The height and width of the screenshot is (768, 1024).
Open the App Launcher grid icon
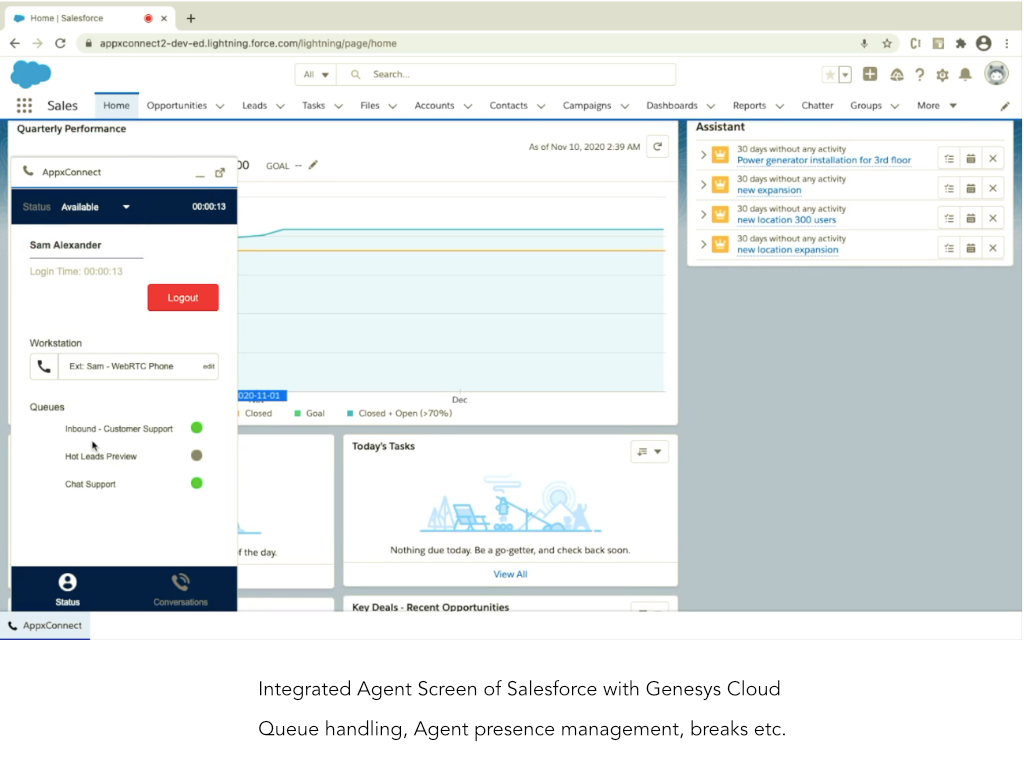tap(24, 106)
